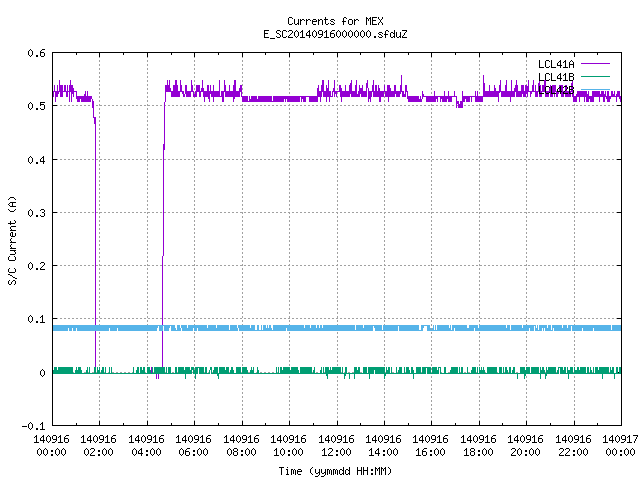
Task: Click the green LCL41B trace near 0 A
Action: [x=337, y=370]
